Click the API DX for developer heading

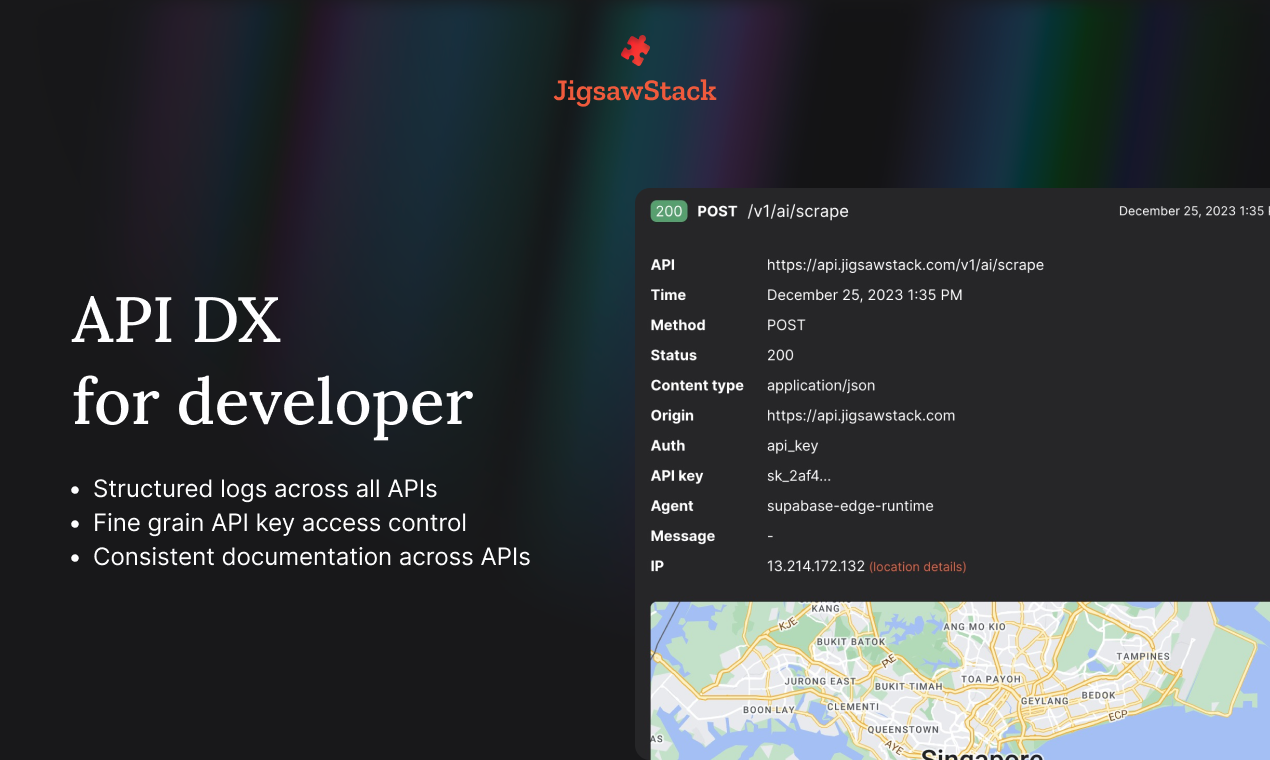[273, 362]
